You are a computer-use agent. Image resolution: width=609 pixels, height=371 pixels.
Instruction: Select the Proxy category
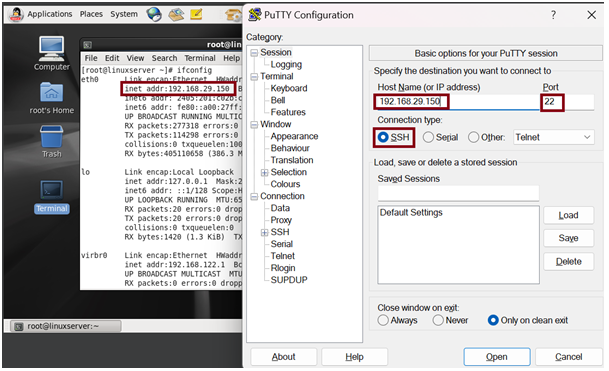(x=281, y=220)
